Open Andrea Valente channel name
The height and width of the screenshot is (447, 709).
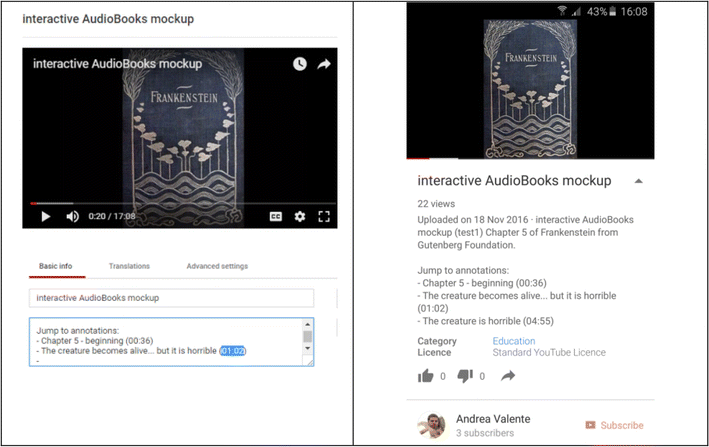click(x=493, y=419)
